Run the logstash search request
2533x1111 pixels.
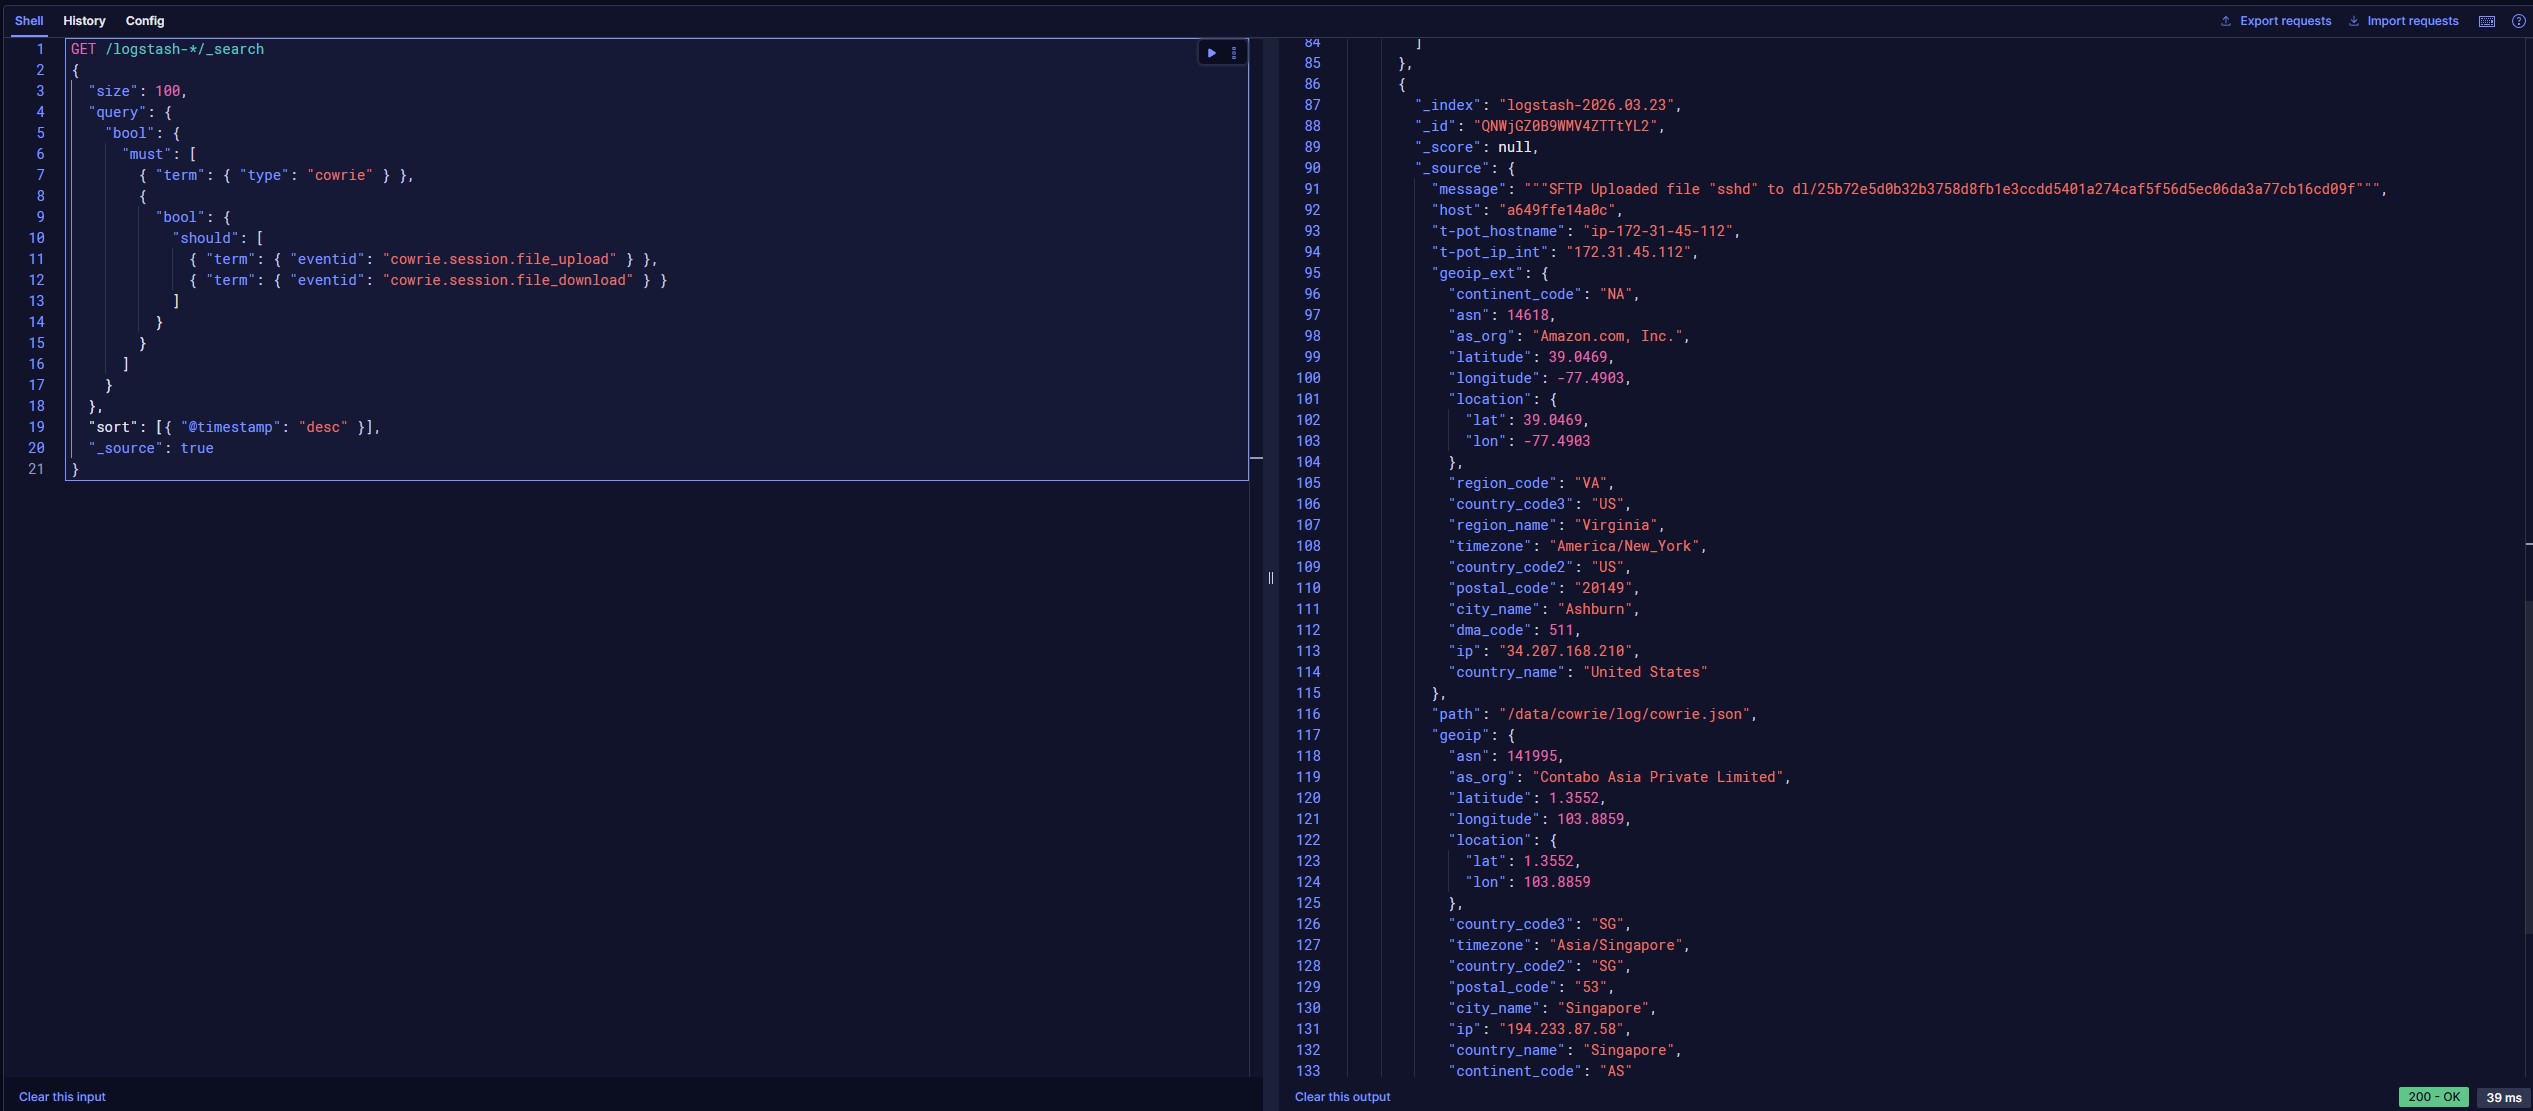tap(1211, 53)
